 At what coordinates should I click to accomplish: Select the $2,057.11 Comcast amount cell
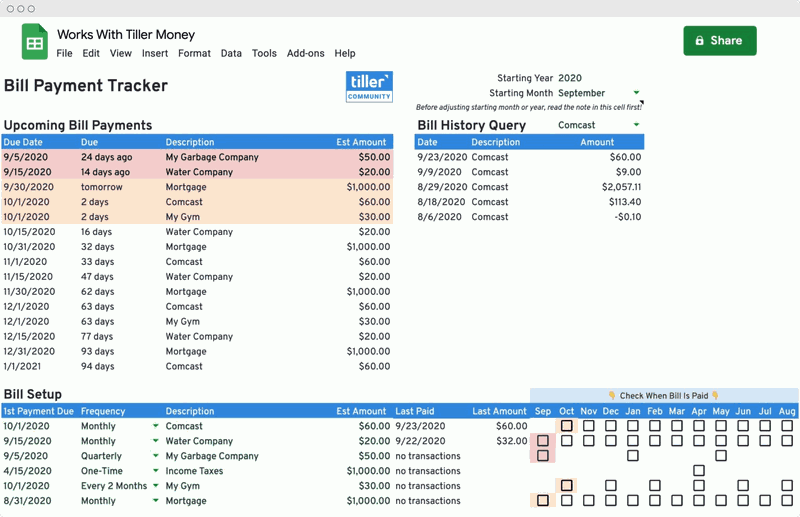(x=621, y=187)
